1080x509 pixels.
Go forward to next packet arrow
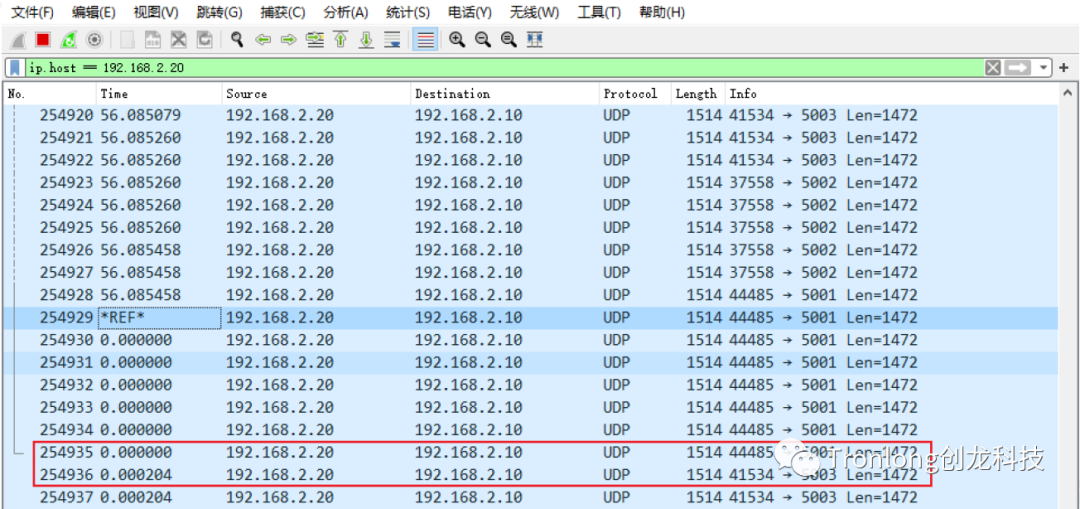point(289,40)
